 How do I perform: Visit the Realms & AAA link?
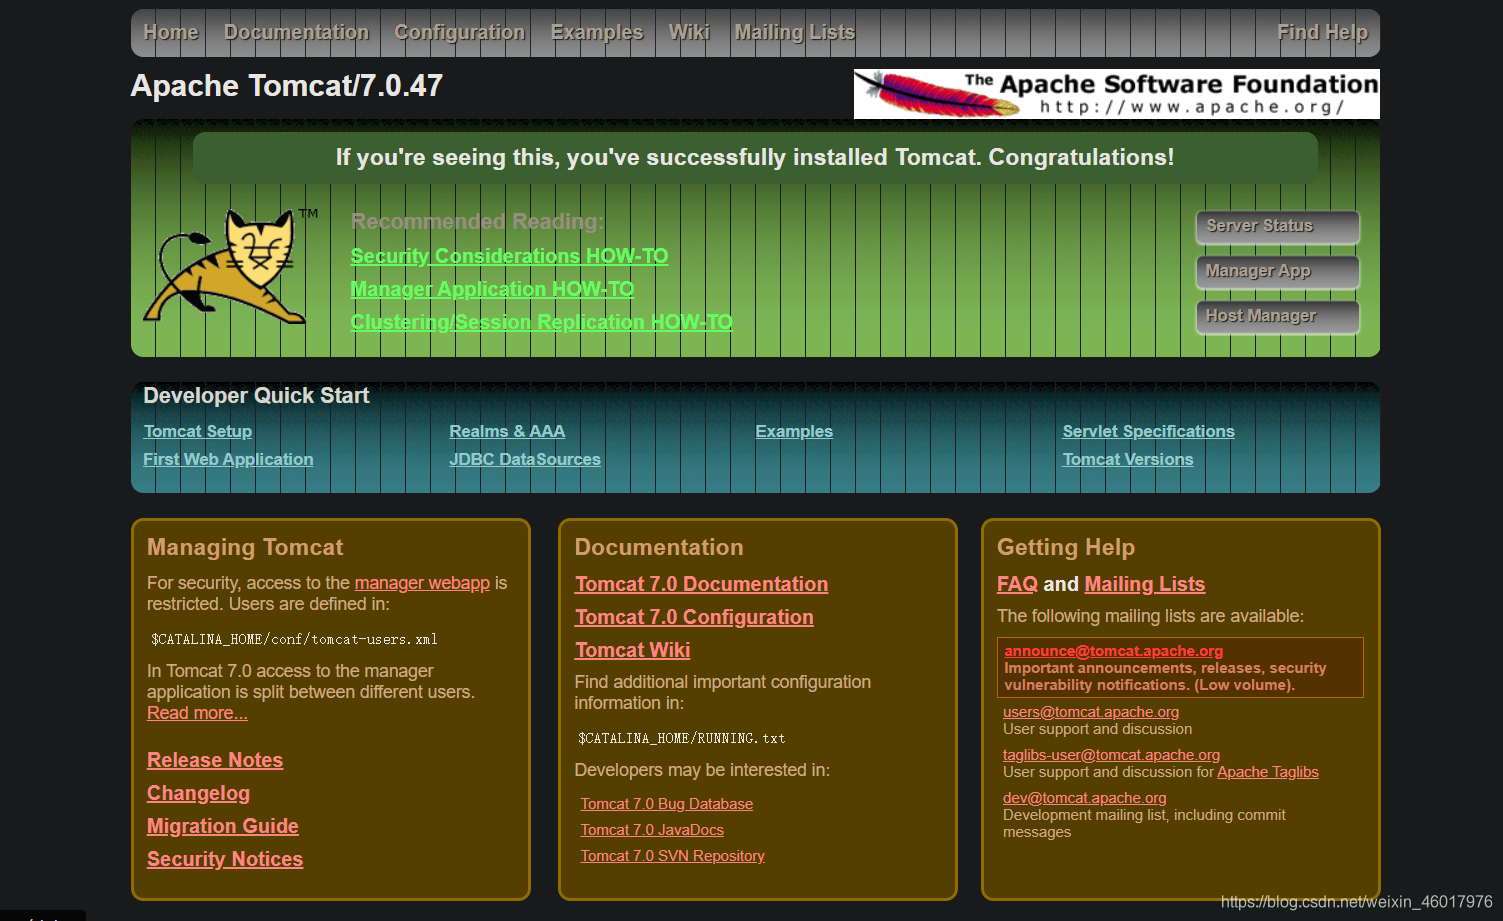coord(507,431)
